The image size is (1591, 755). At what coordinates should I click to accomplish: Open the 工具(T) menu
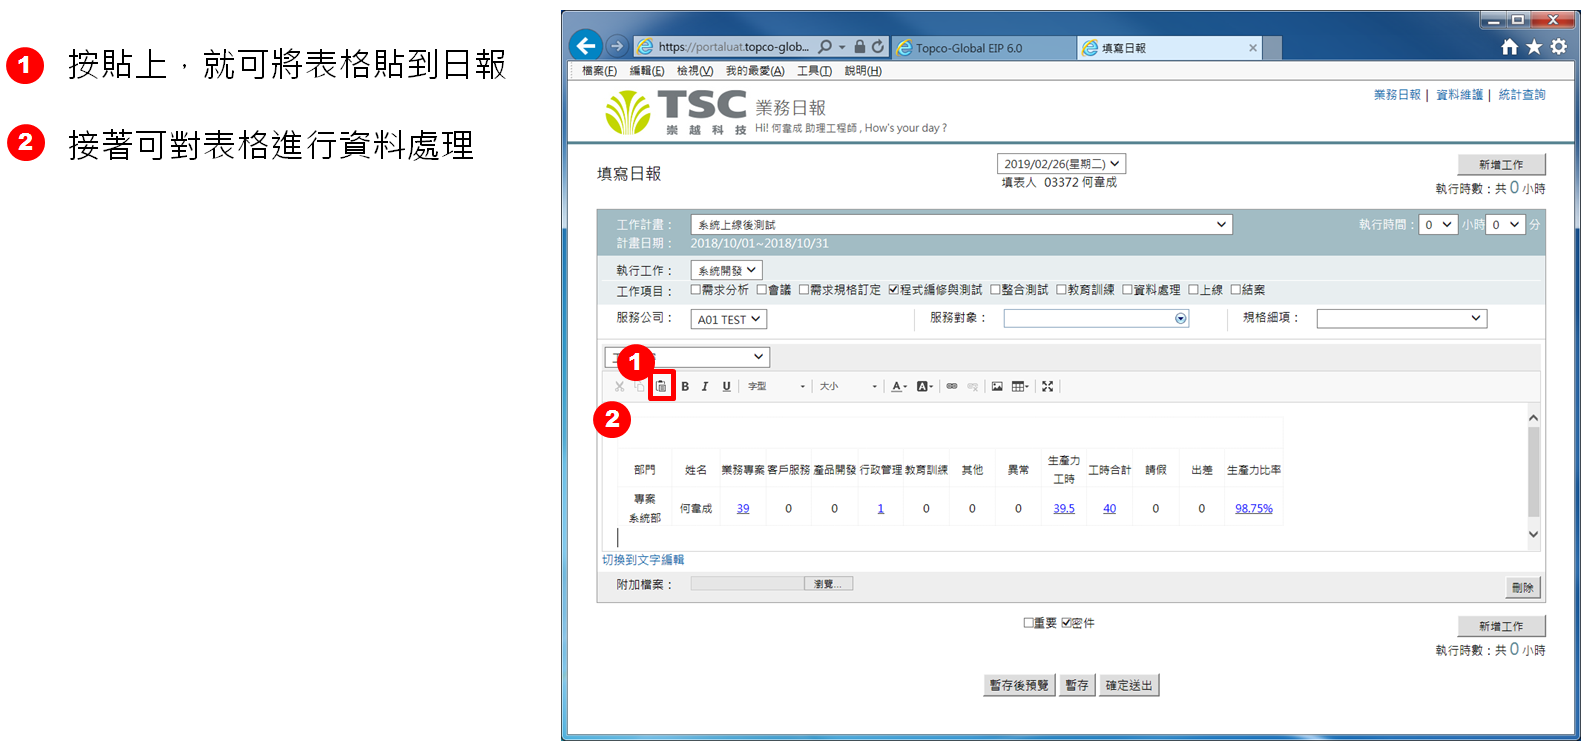[814, 71]
